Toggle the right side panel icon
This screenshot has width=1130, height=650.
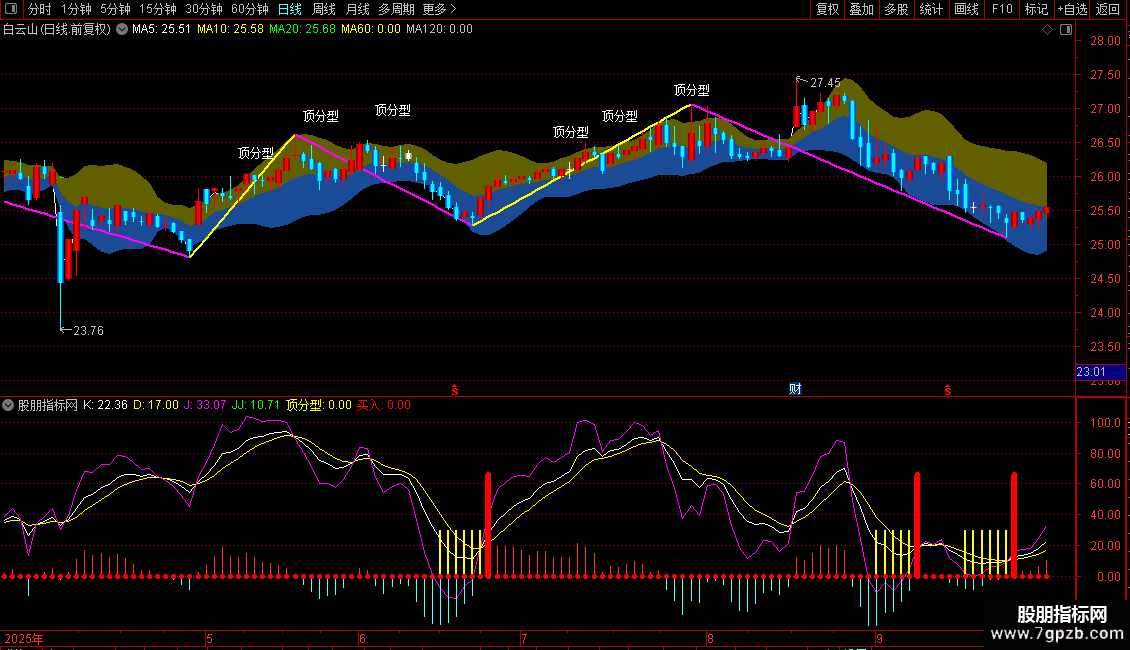point(1066,30)
